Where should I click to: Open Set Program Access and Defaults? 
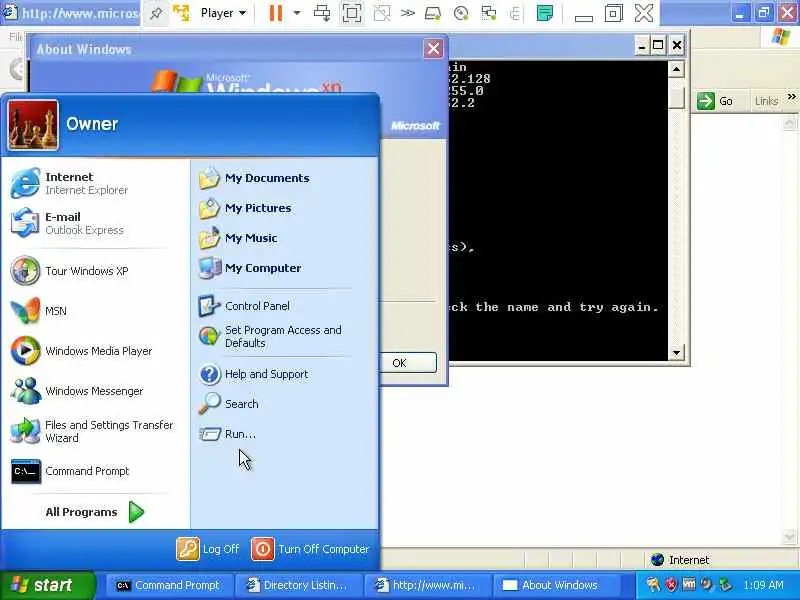[x=270, y=337]
